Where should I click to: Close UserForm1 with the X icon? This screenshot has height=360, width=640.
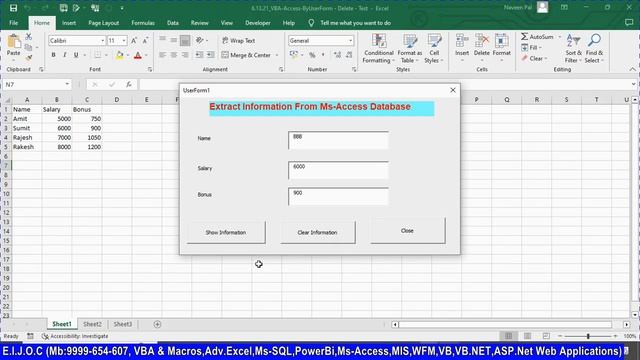[x=453, y=90]
